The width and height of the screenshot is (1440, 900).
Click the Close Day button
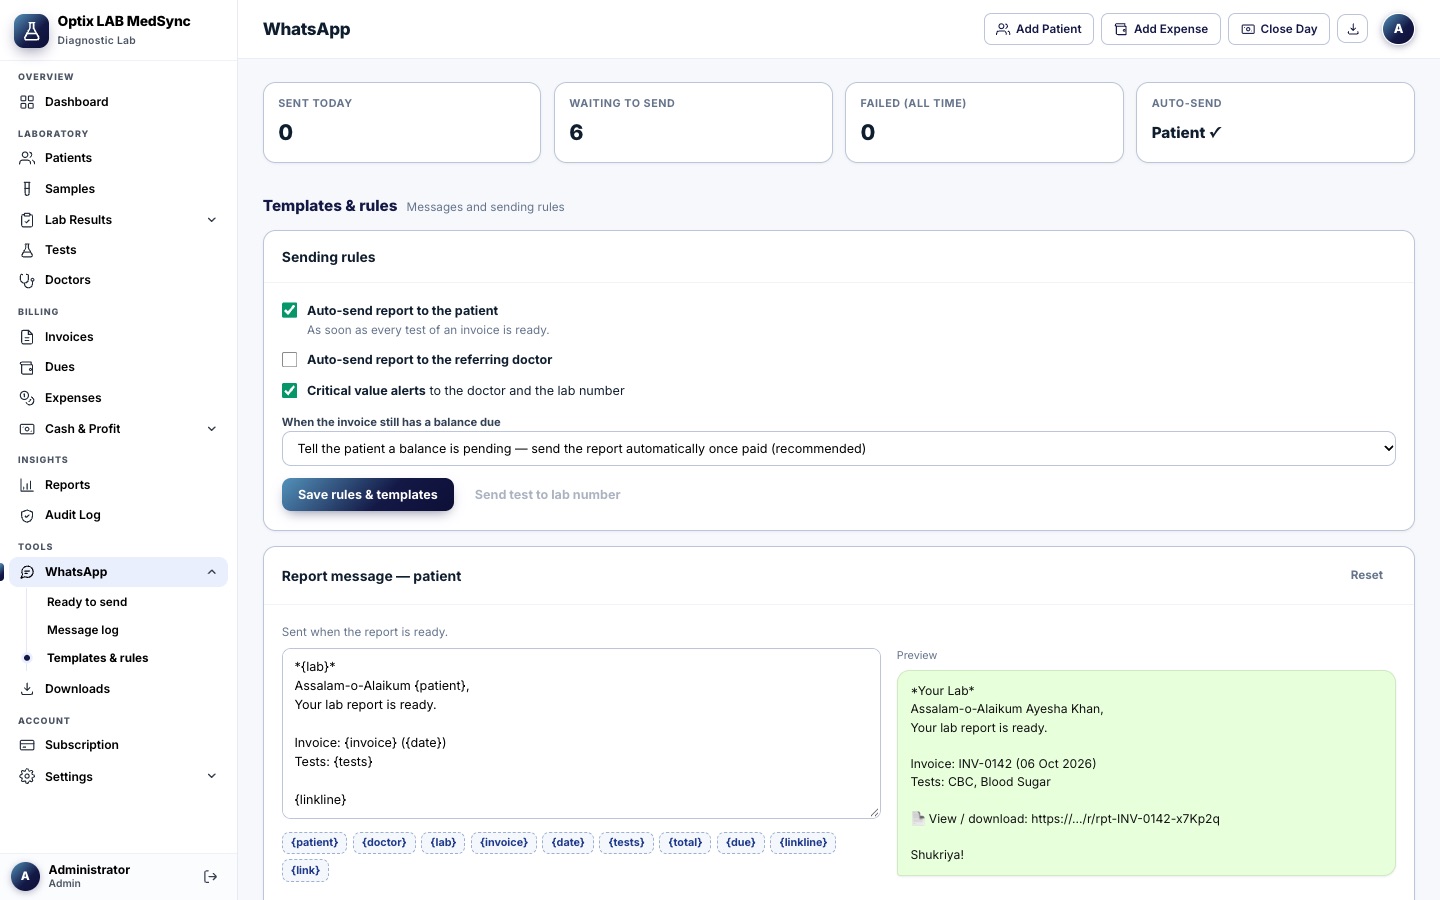[x=1279, y=29]
